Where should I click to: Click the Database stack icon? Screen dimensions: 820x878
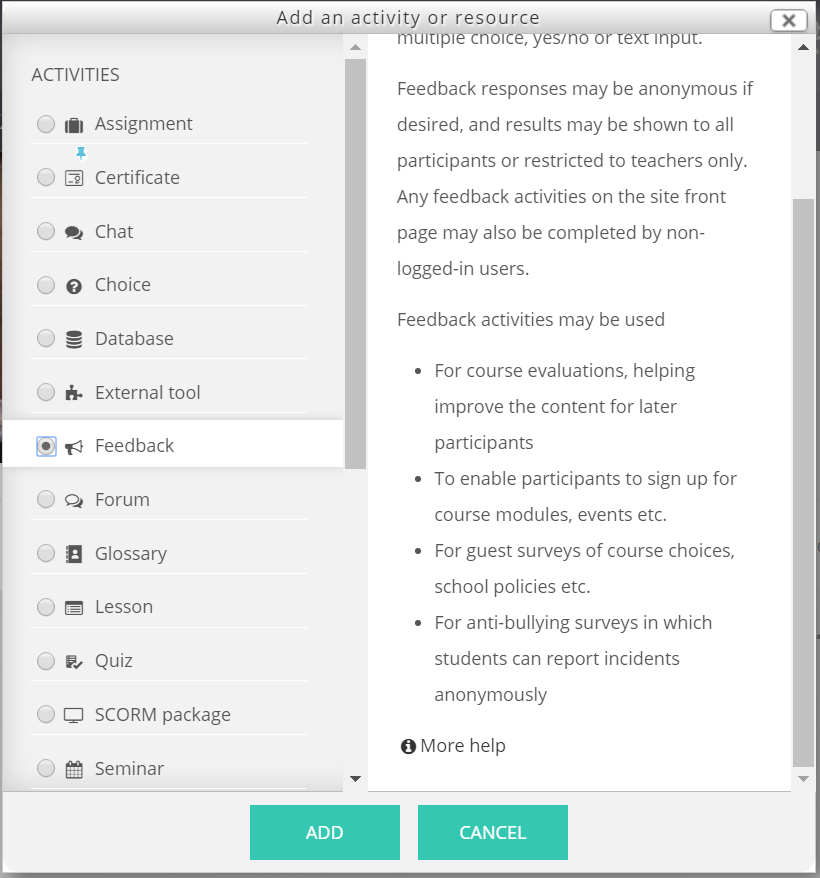[74, 339]
